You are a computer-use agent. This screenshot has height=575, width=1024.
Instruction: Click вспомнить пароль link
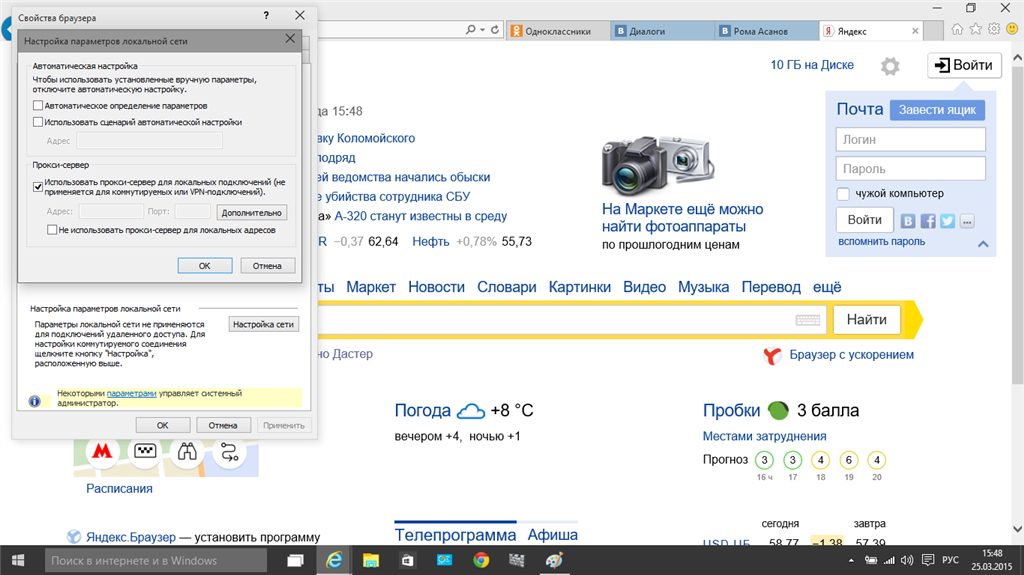882,242
